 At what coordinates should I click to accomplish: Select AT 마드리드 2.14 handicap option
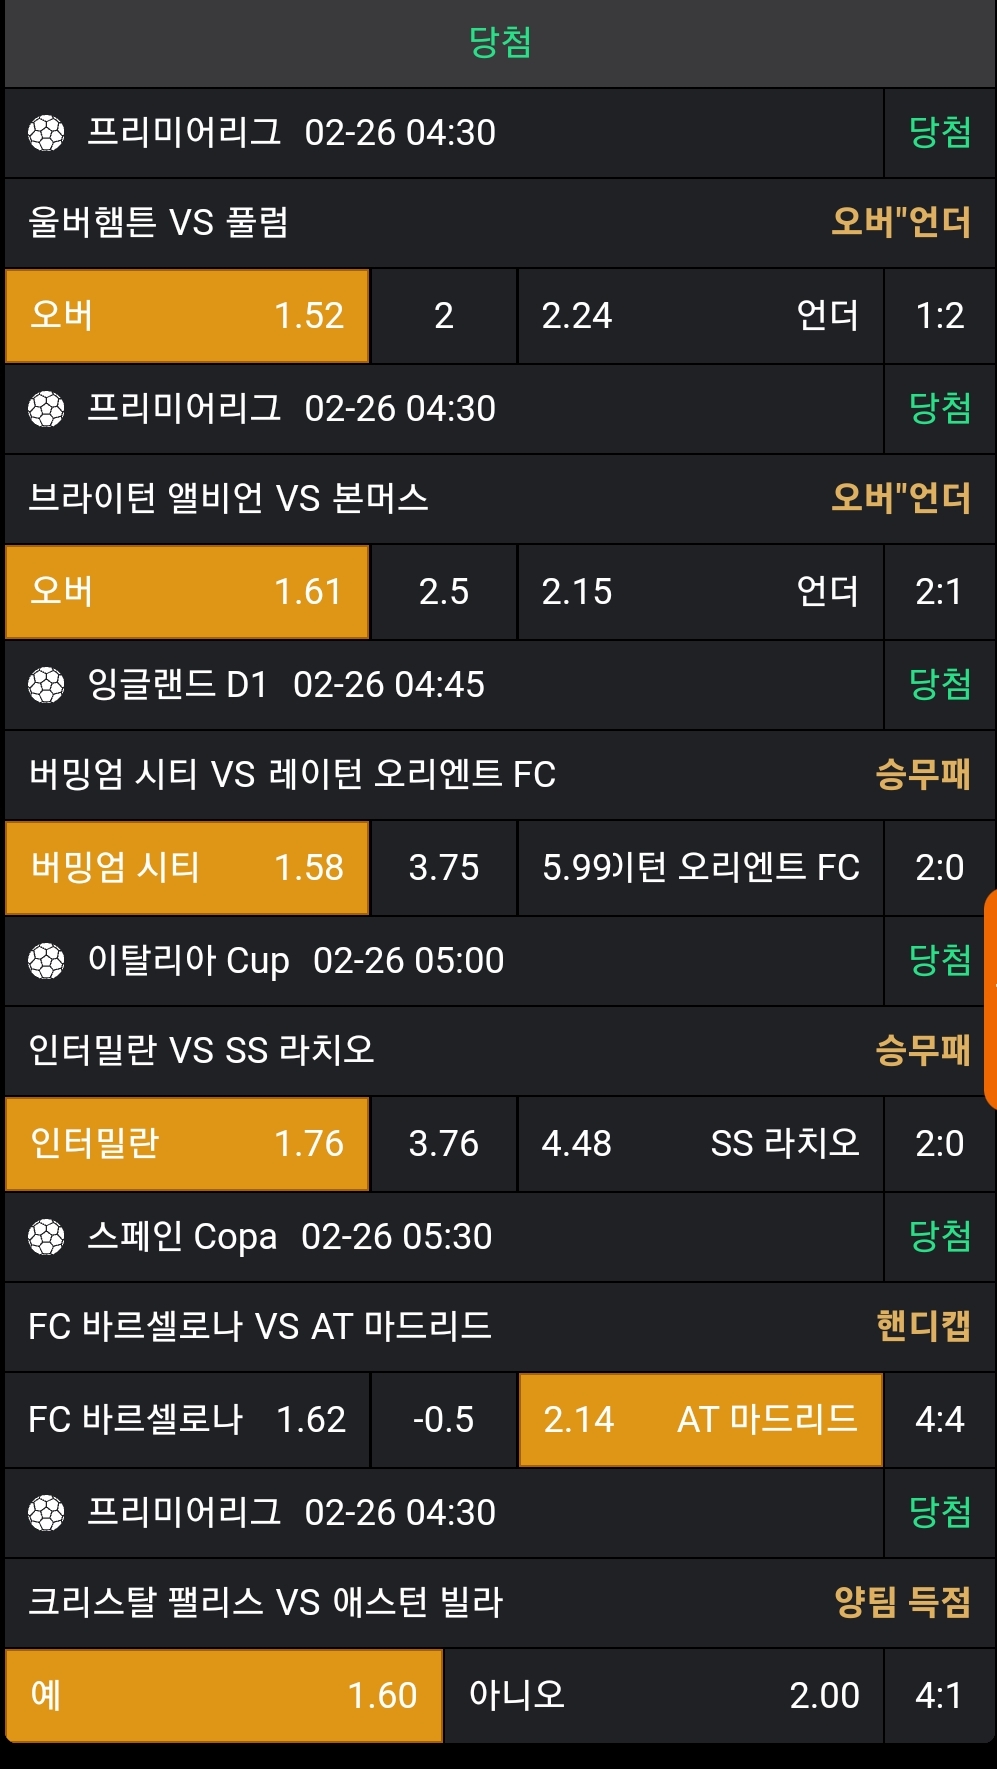[700, 1420]
